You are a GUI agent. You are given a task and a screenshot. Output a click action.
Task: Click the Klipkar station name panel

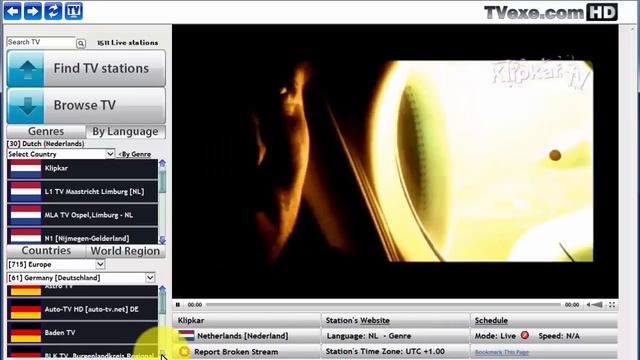click(247, 320)
